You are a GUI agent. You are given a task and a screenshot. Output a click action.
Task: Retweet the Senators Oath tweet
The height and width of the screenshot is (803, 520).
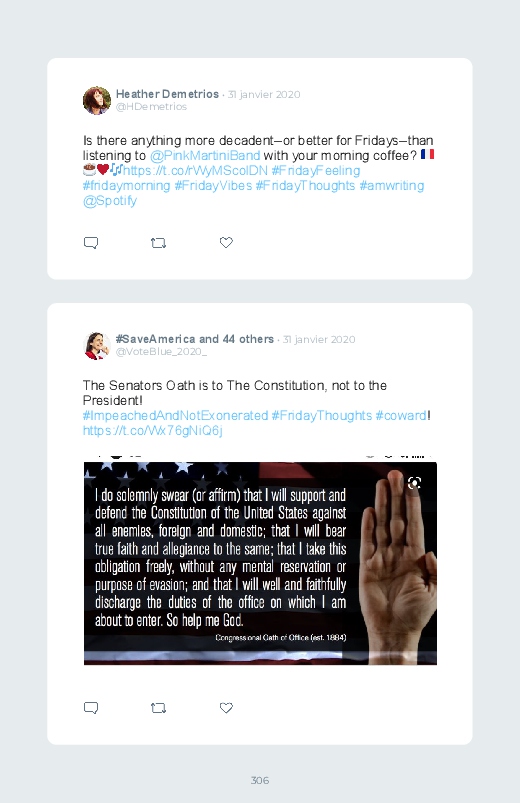[158, 708]
